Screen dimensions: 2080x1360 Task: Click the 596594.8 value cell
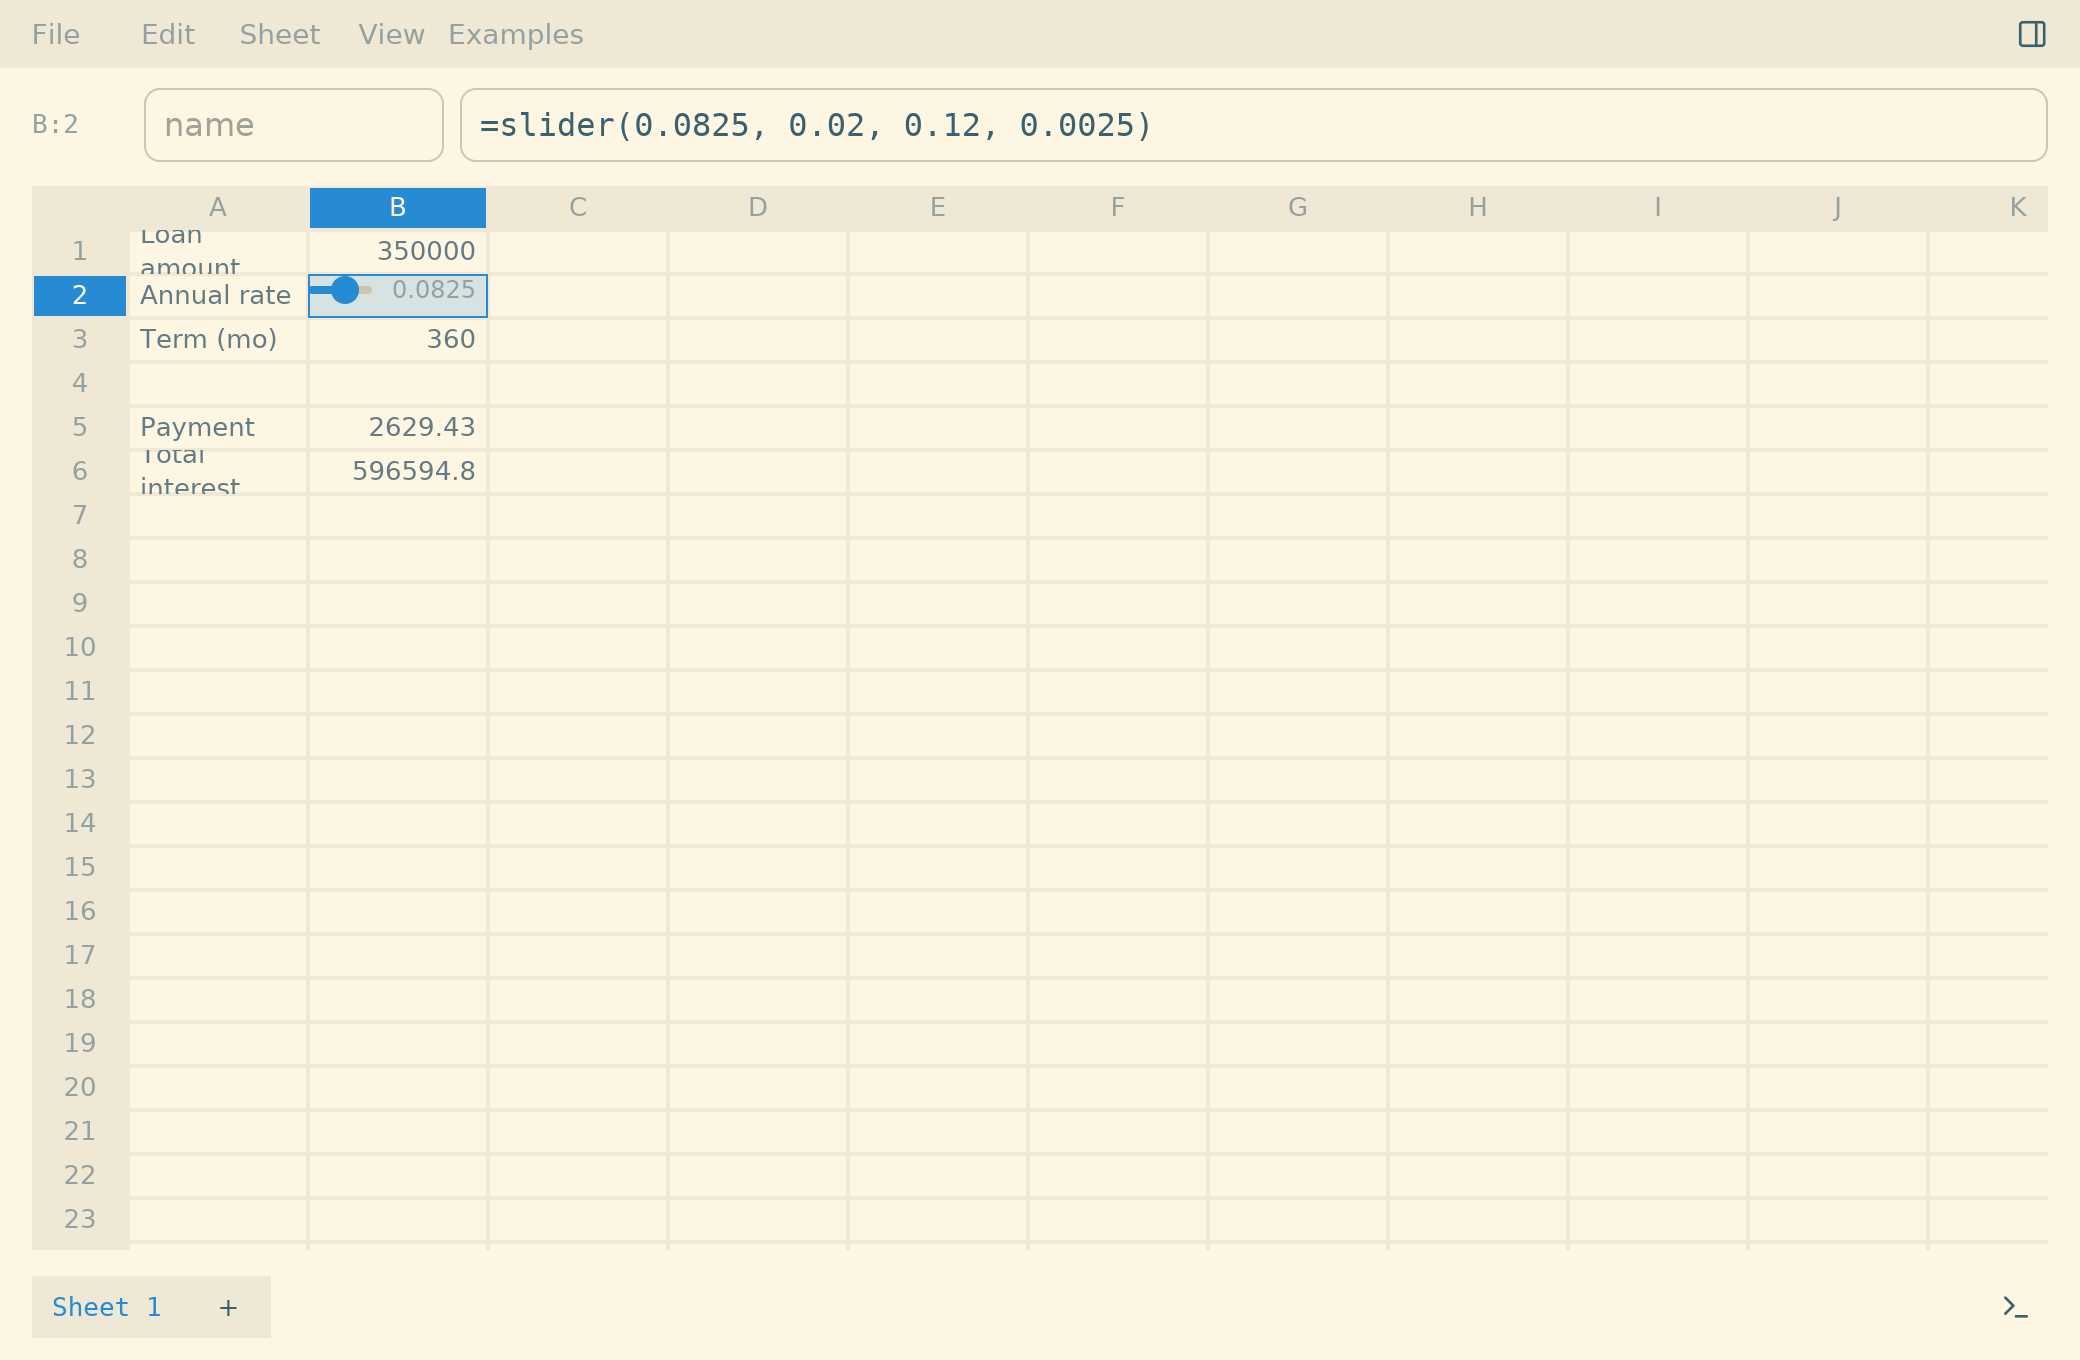(x=398, y=472)
